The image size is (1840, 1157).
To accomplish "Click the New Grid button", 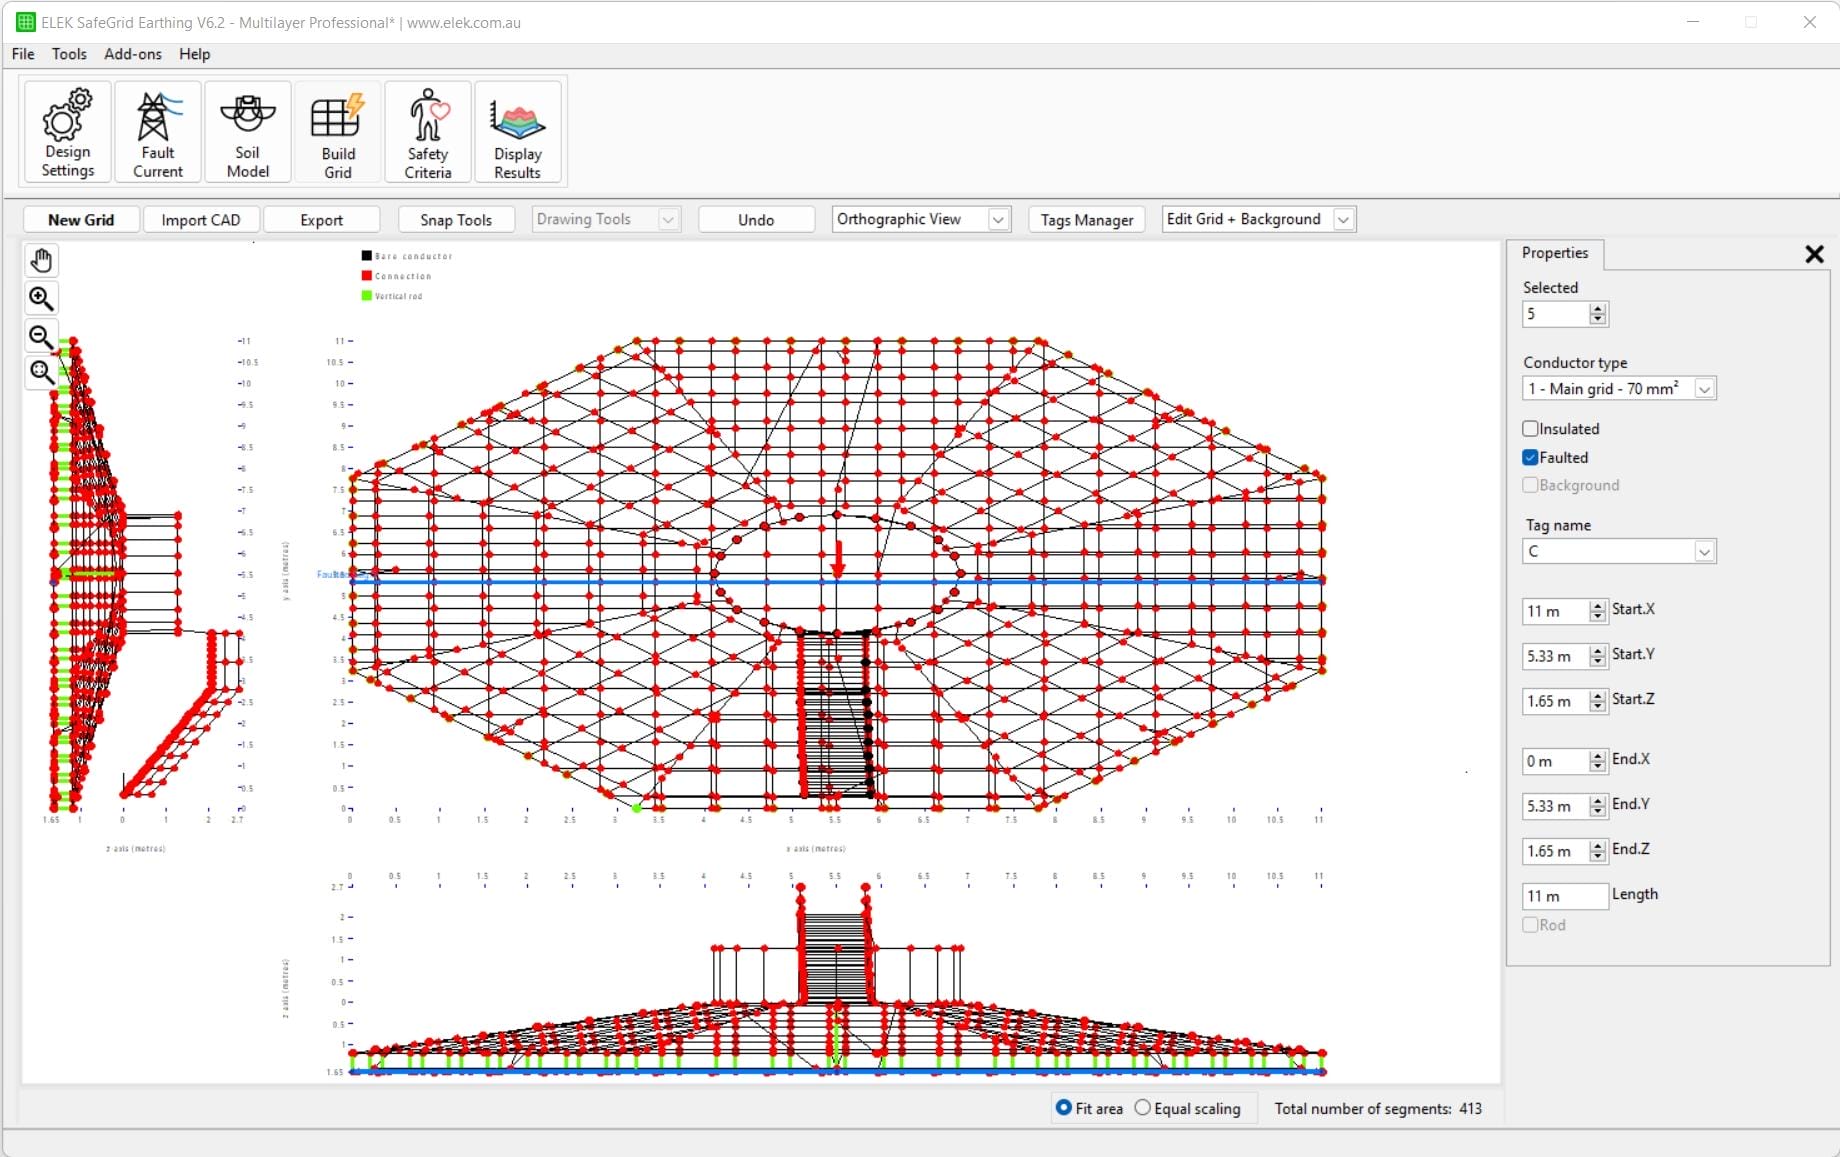I will (x=81, y=219).
